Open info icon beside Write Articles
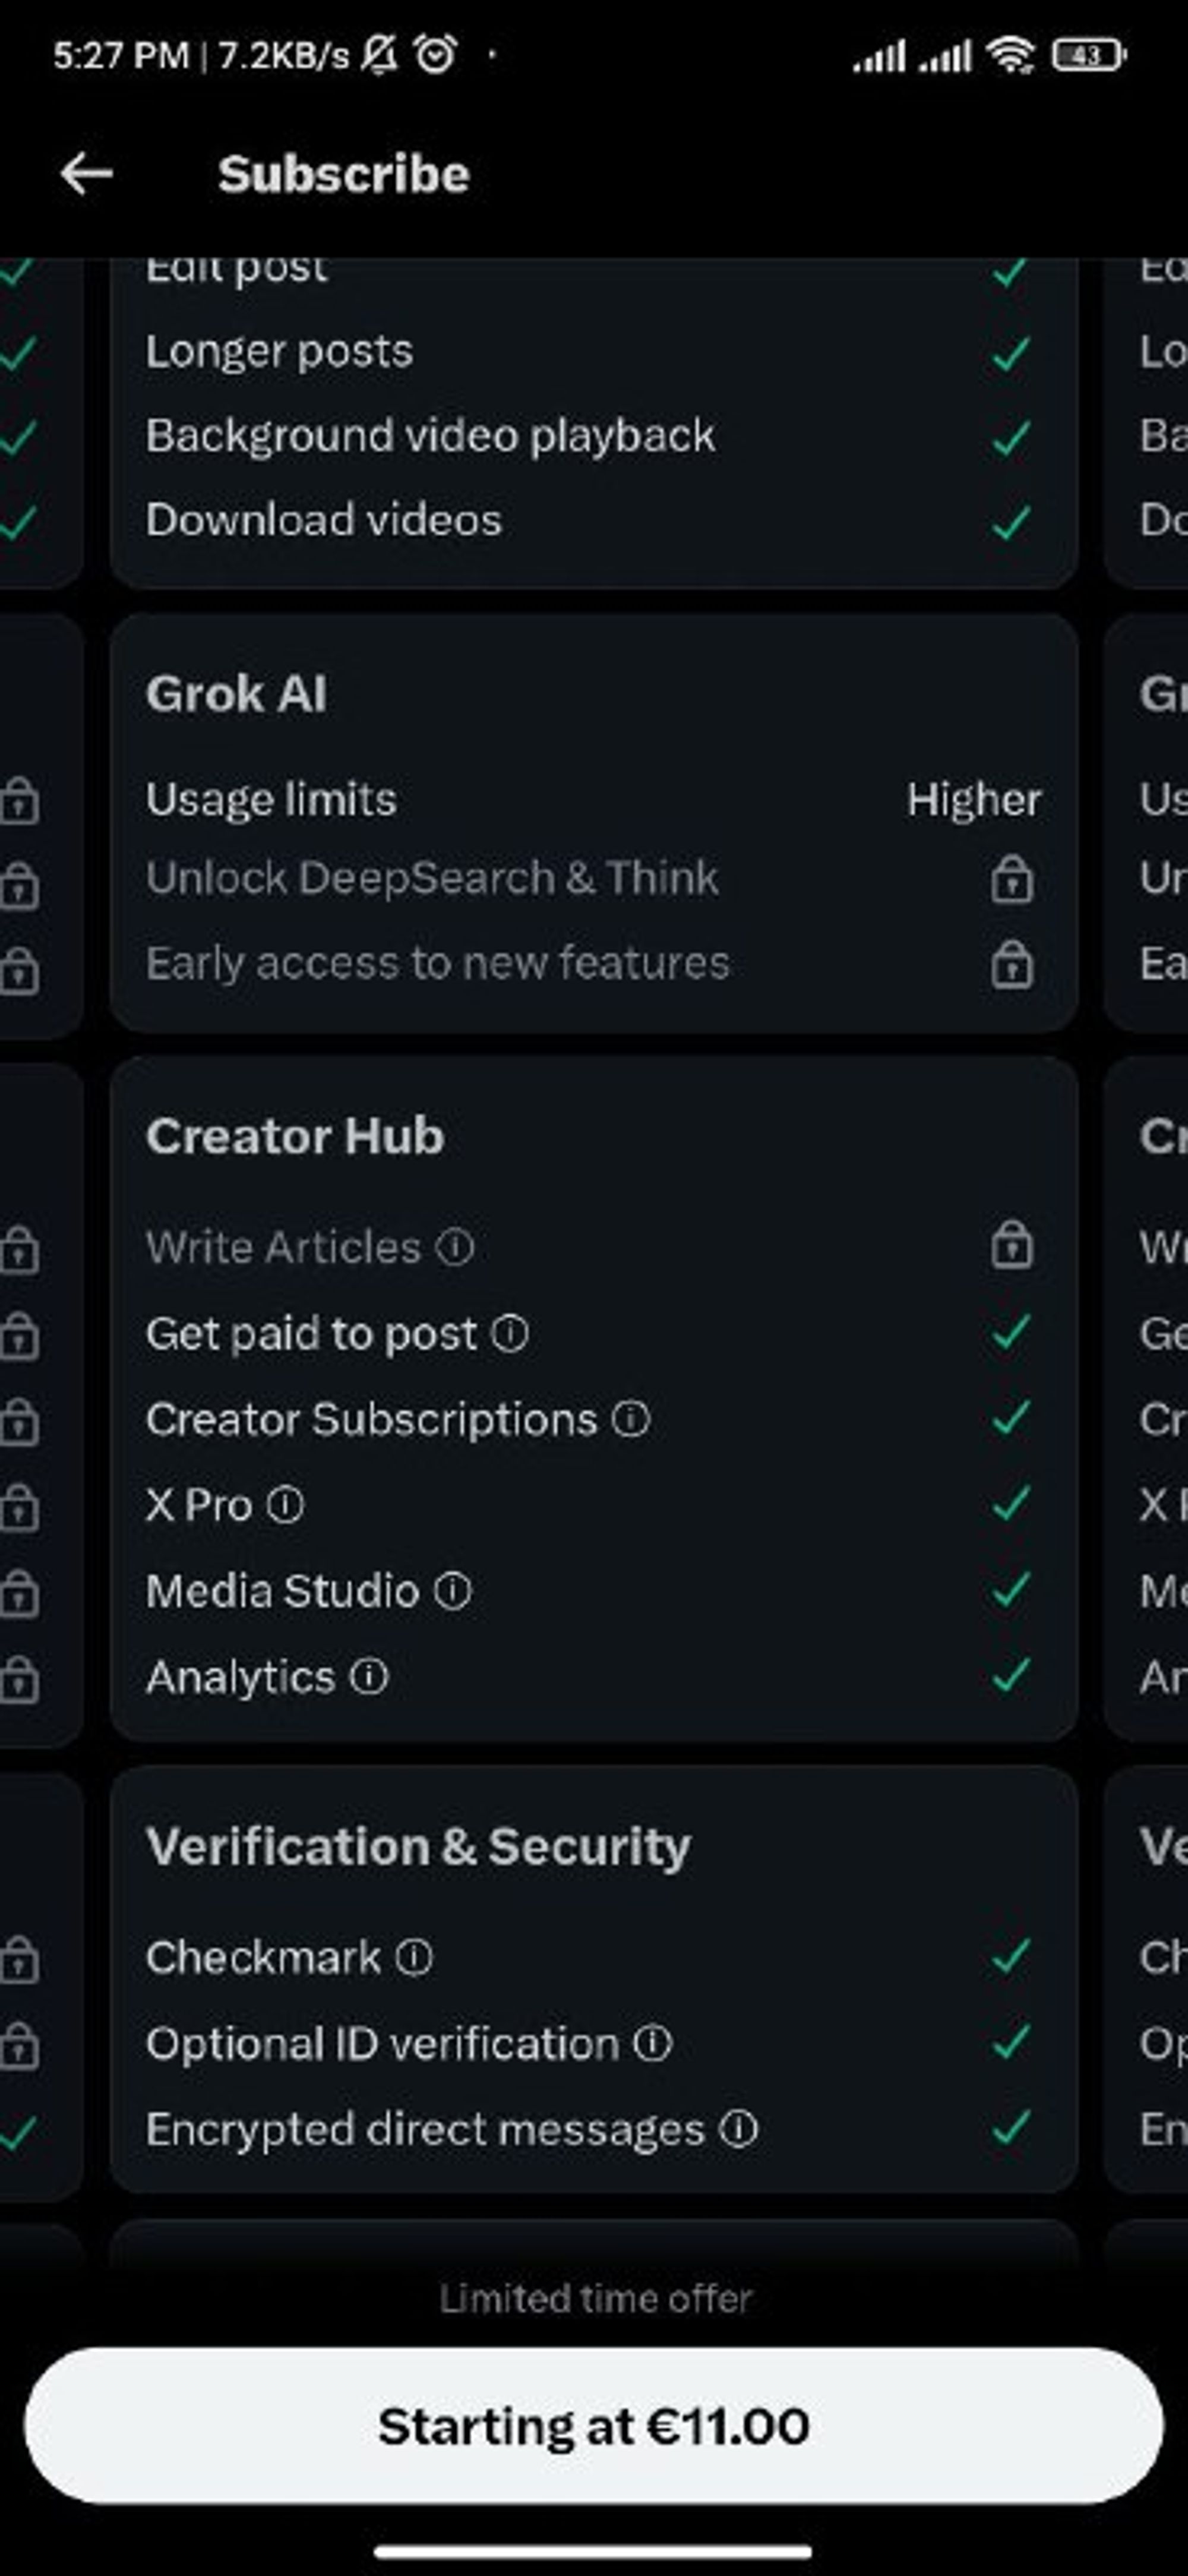 point(455,1247)
